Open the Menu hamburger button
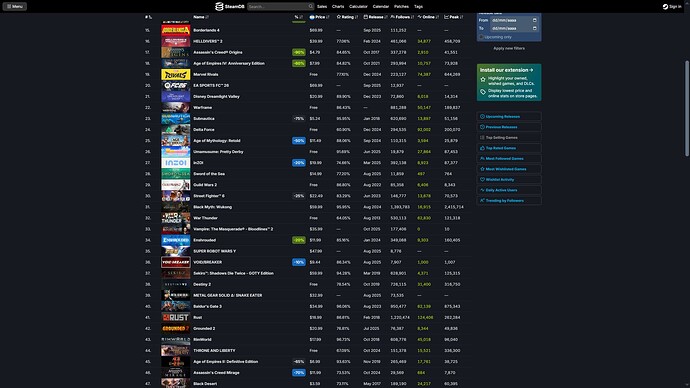This screenshot has height=388, width=690. tap(15, 6)
